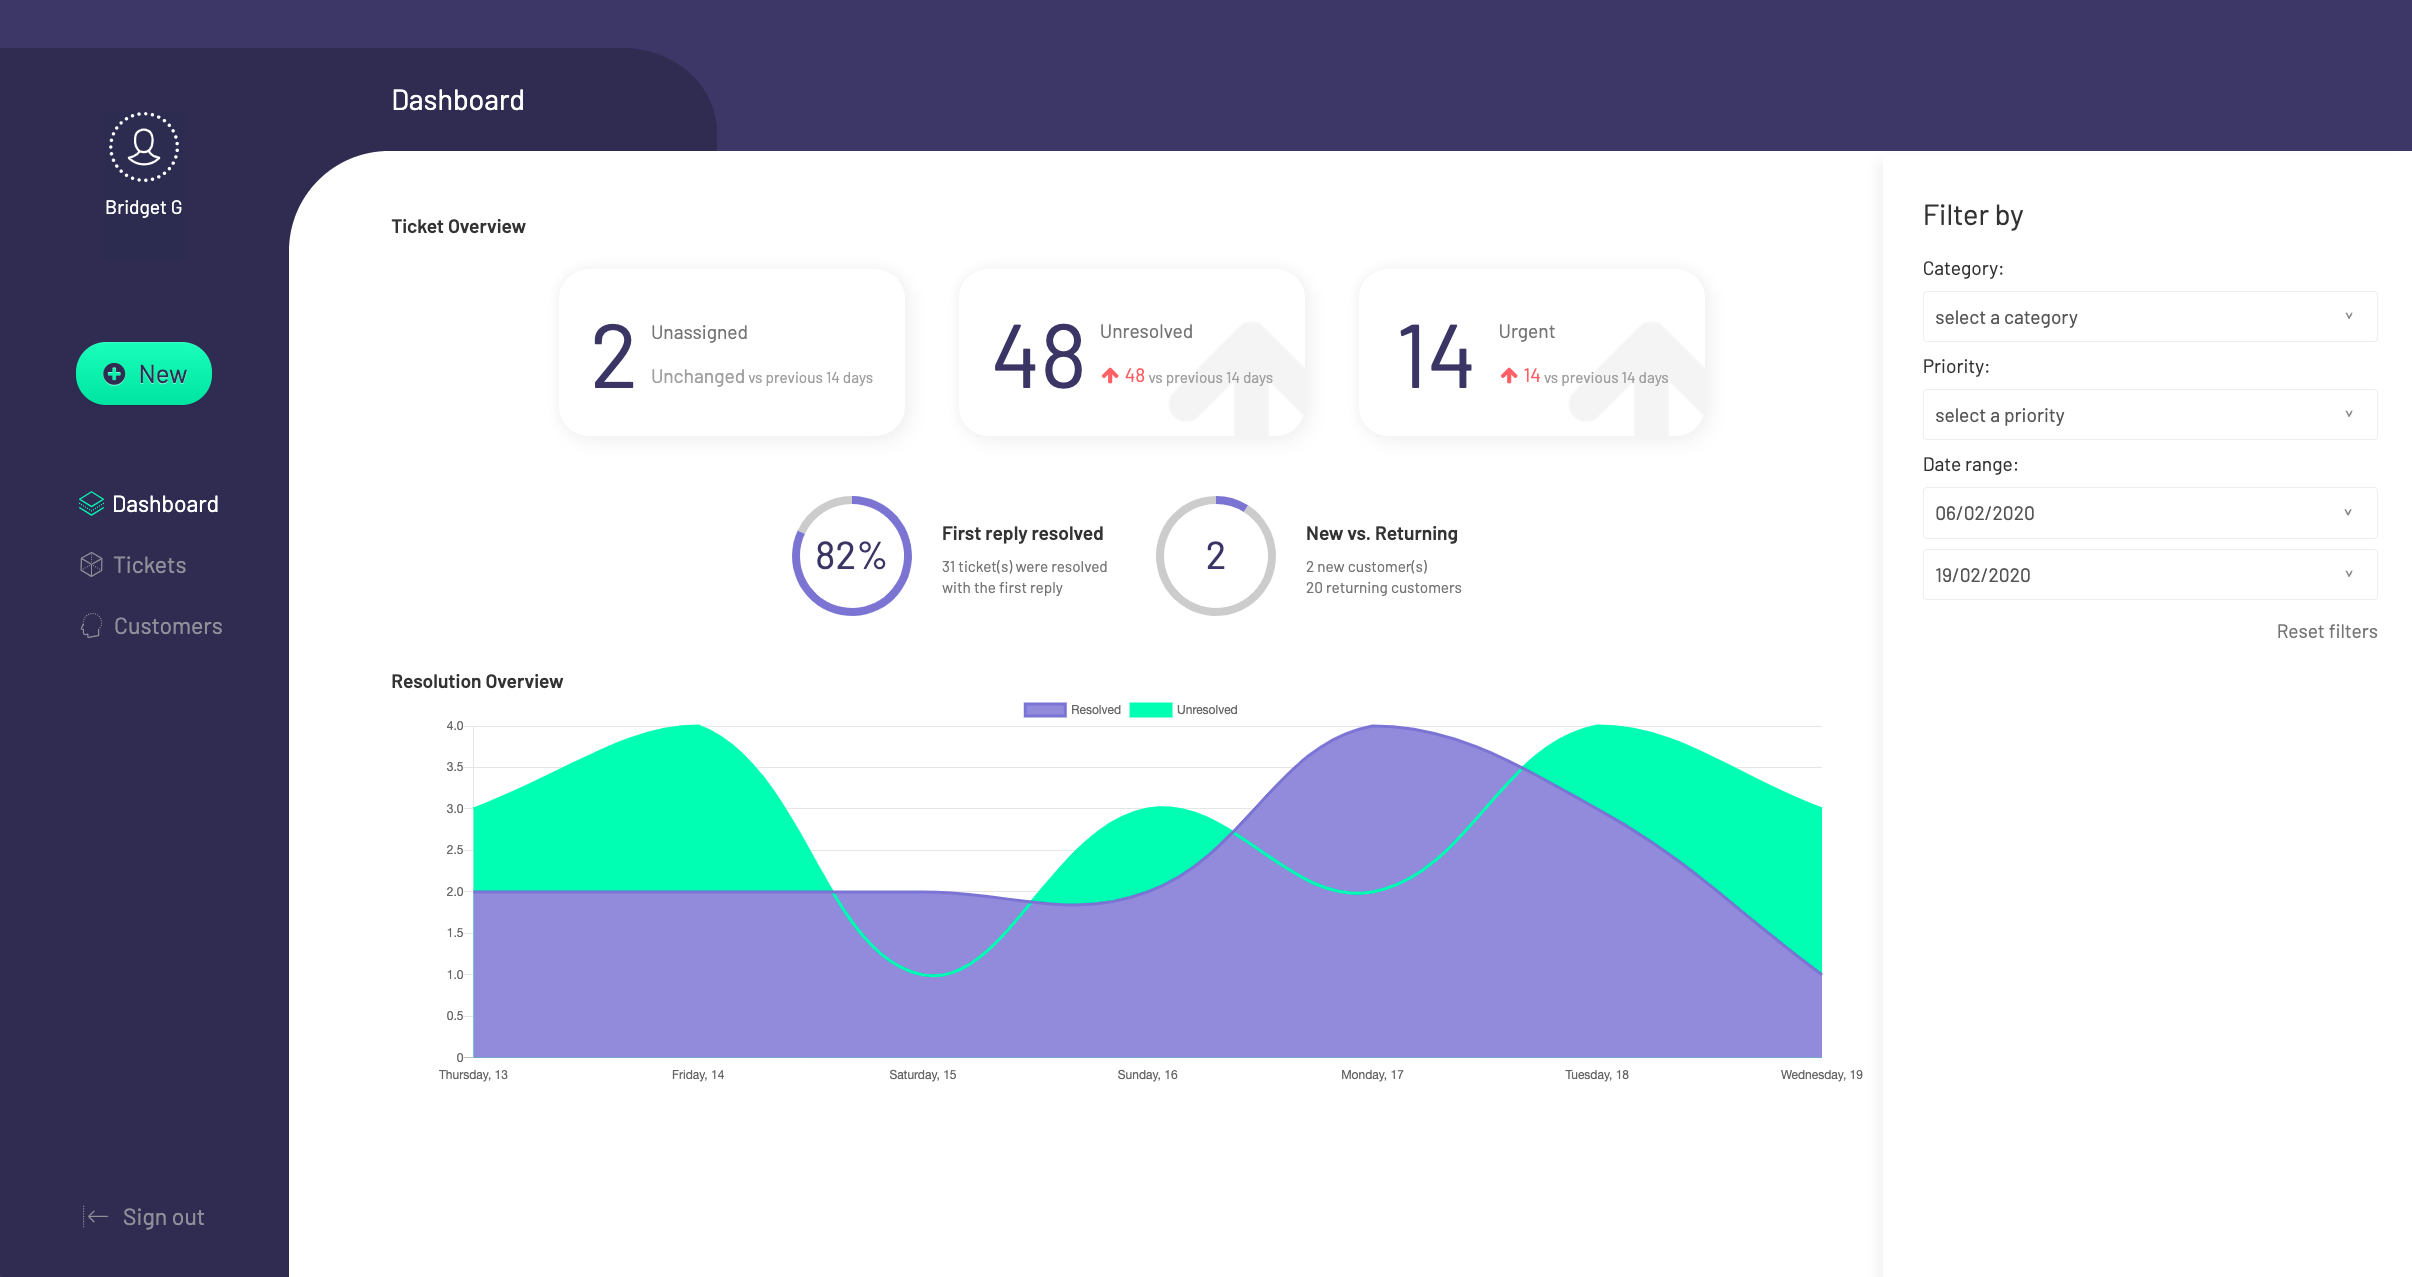Click the Sign out icon in sidebar

click(91, 1216)
